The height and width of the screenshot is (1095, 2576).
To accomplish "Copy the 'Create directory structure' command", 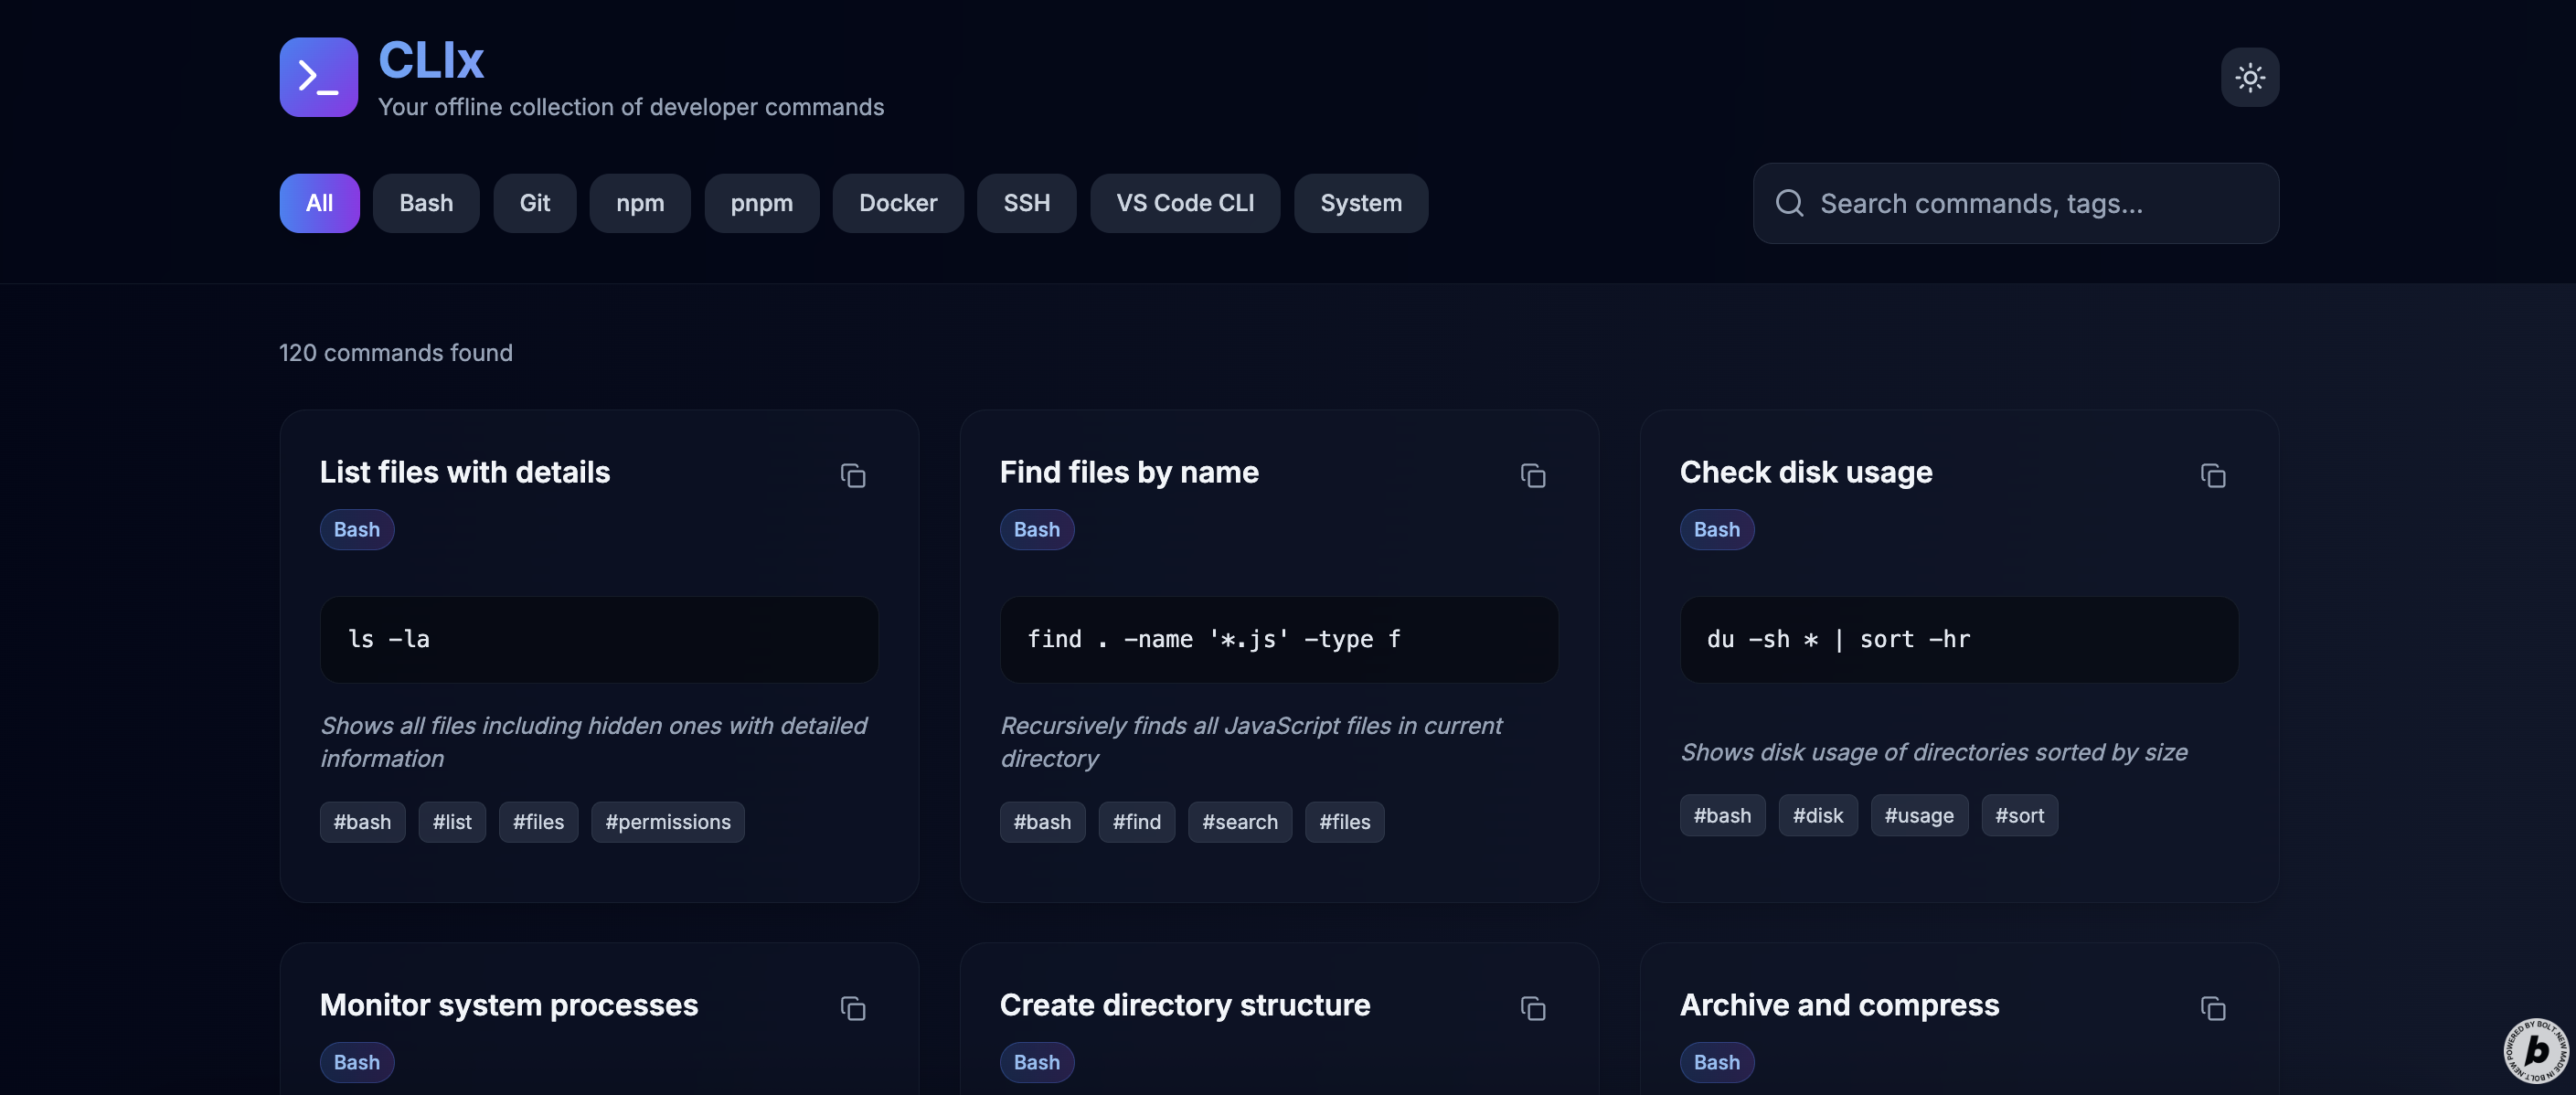I will (x=1532, y=1008).
